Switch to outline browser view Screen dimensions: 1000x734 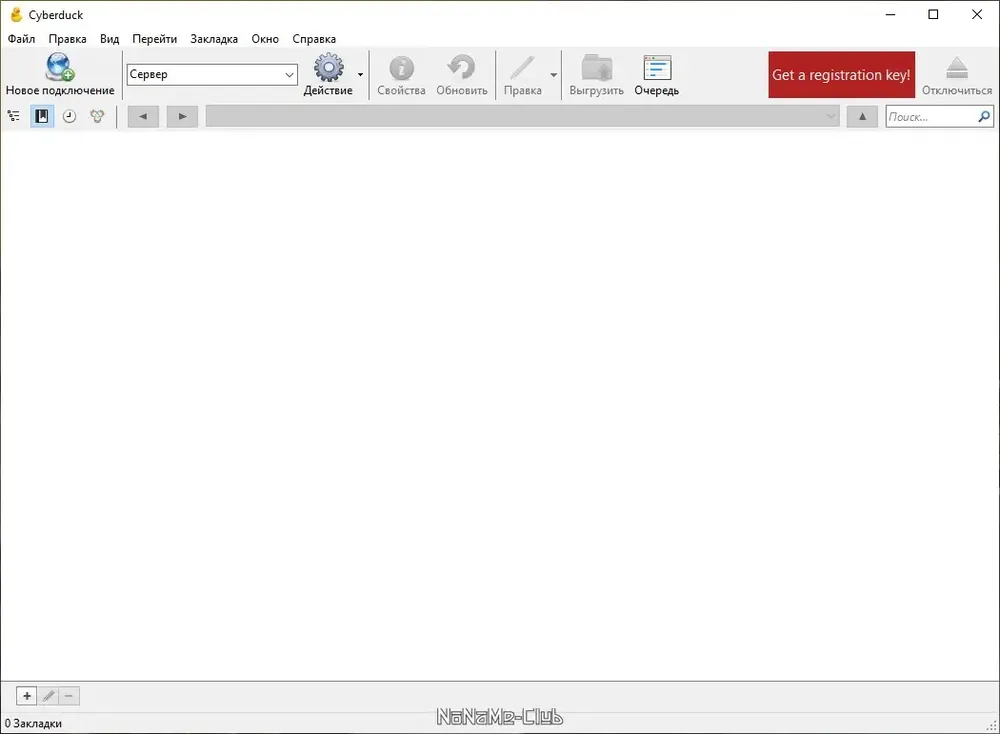[13, 116]
